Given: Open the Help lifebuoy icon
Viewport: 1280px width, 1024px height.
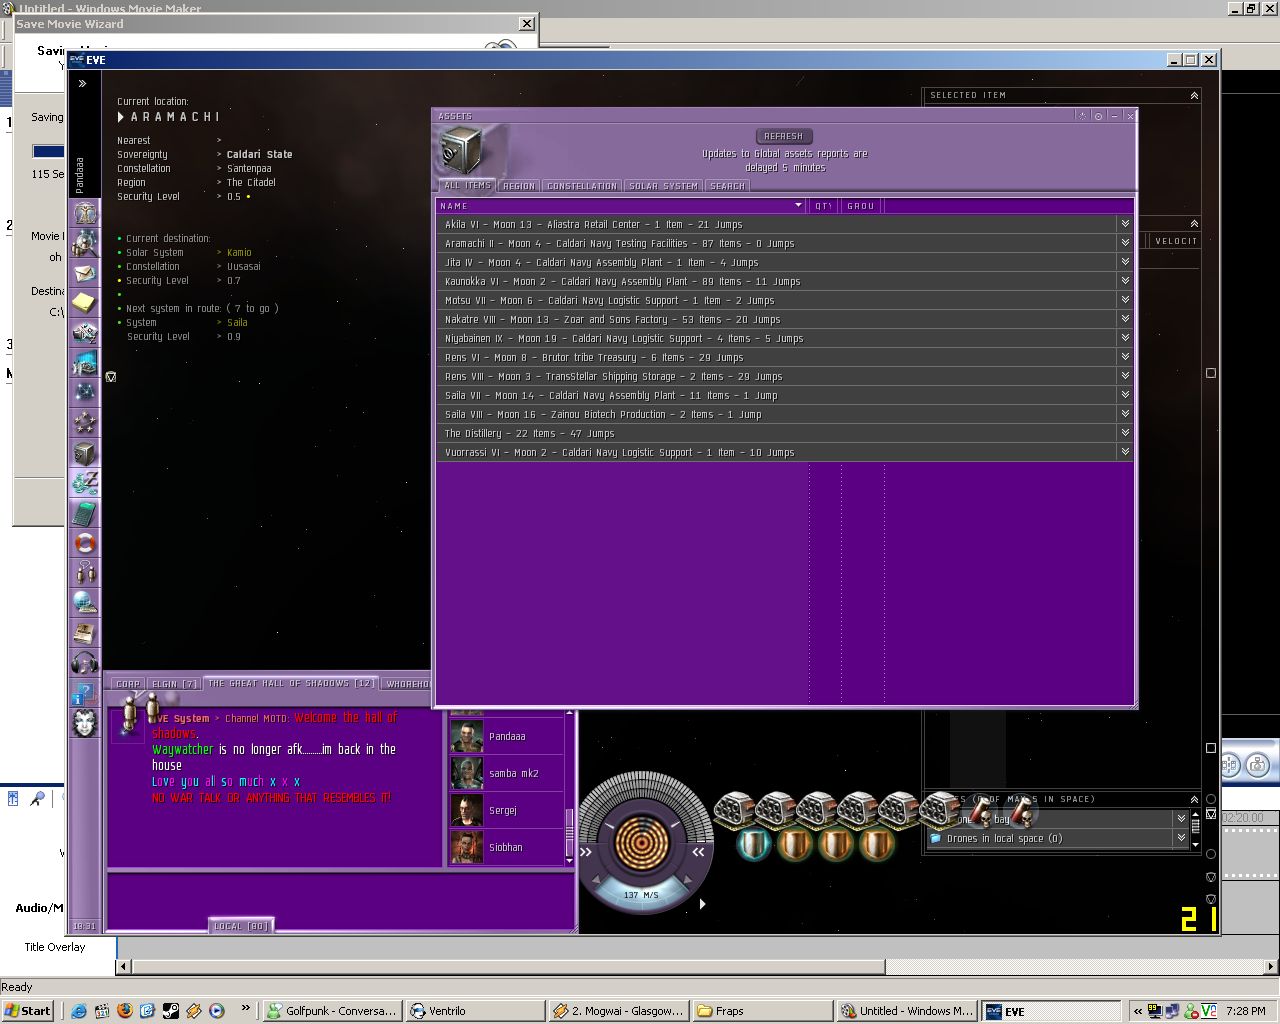Looking at the screenshot, I should [x=85, y=543].
